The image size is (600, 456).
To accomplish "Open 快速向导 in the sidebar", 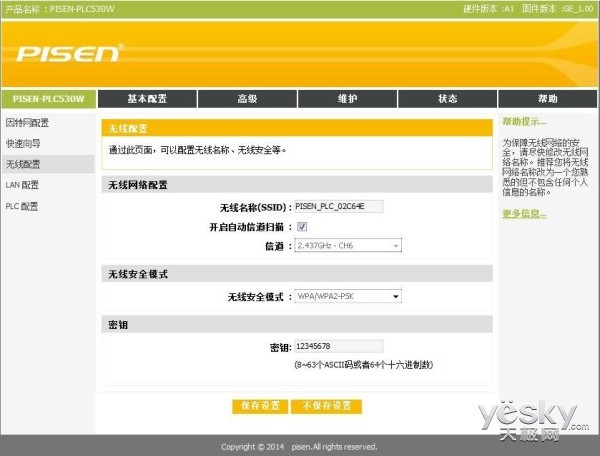I will (23, 144).
